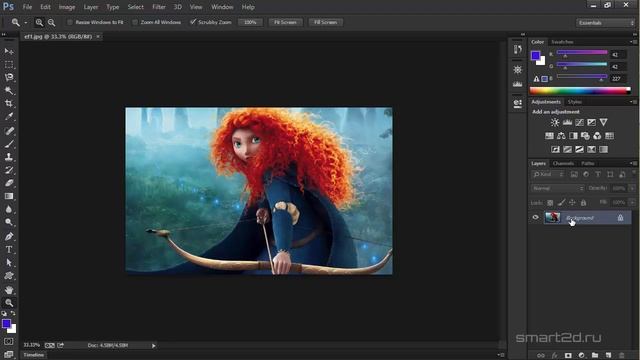The image size is (640, 360).
Task: Select the Horizontal Type tool
Action: (9, 249)
